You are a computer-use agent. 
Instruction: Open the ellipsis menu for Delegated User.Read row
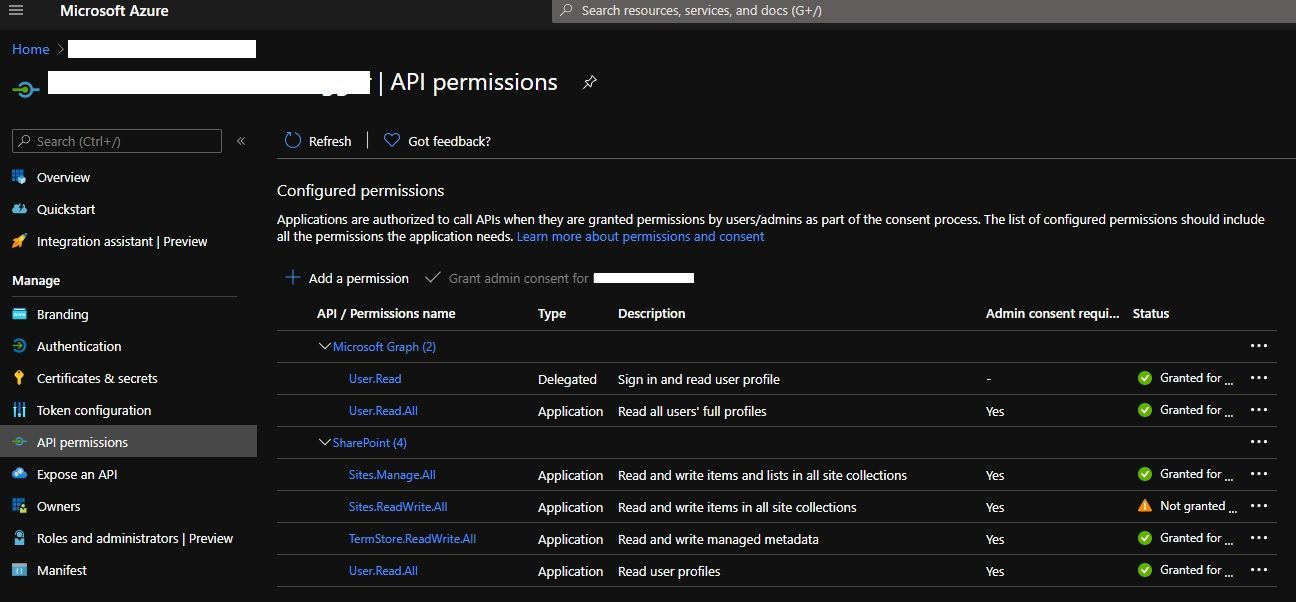pyautogui.click(x=1259, y=378)
